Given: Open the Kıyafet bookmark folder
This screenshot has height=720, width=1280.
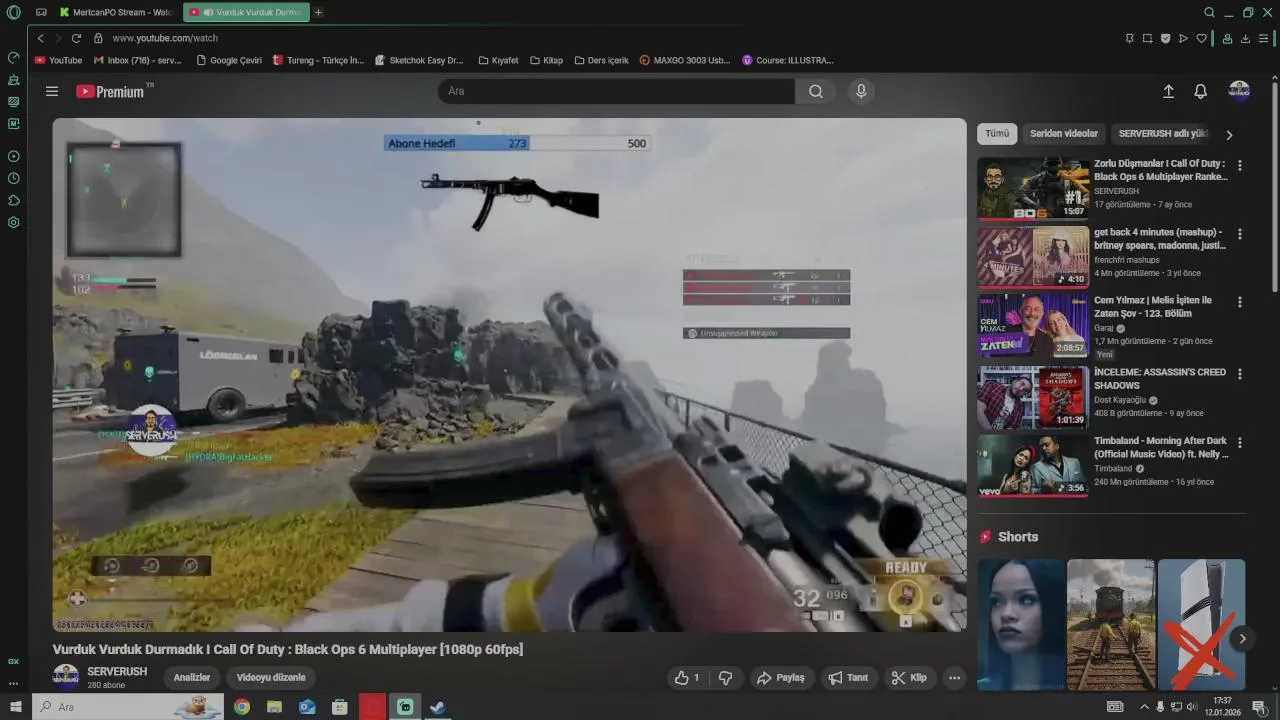Looking at the screenshot, I should click(498, 60).
